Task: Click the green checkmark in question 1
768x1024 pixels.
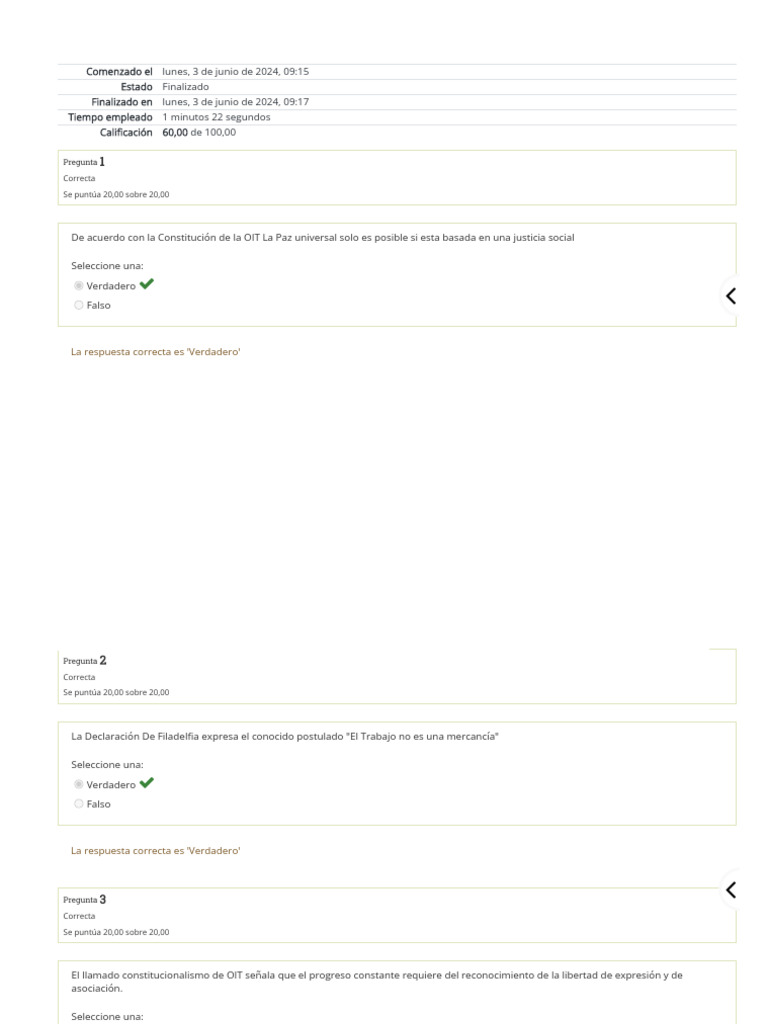Action: click(x=147, y=285)
